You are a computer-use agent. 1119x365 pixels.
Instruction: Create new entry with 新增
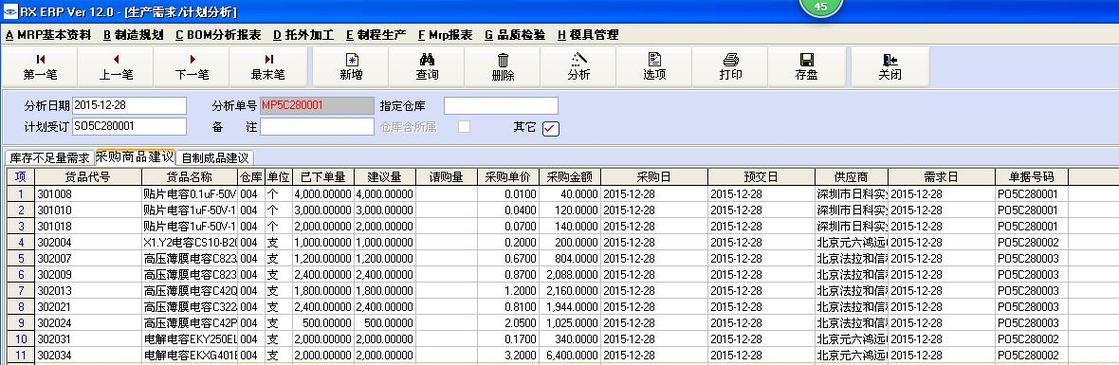(x=350, y=66)
